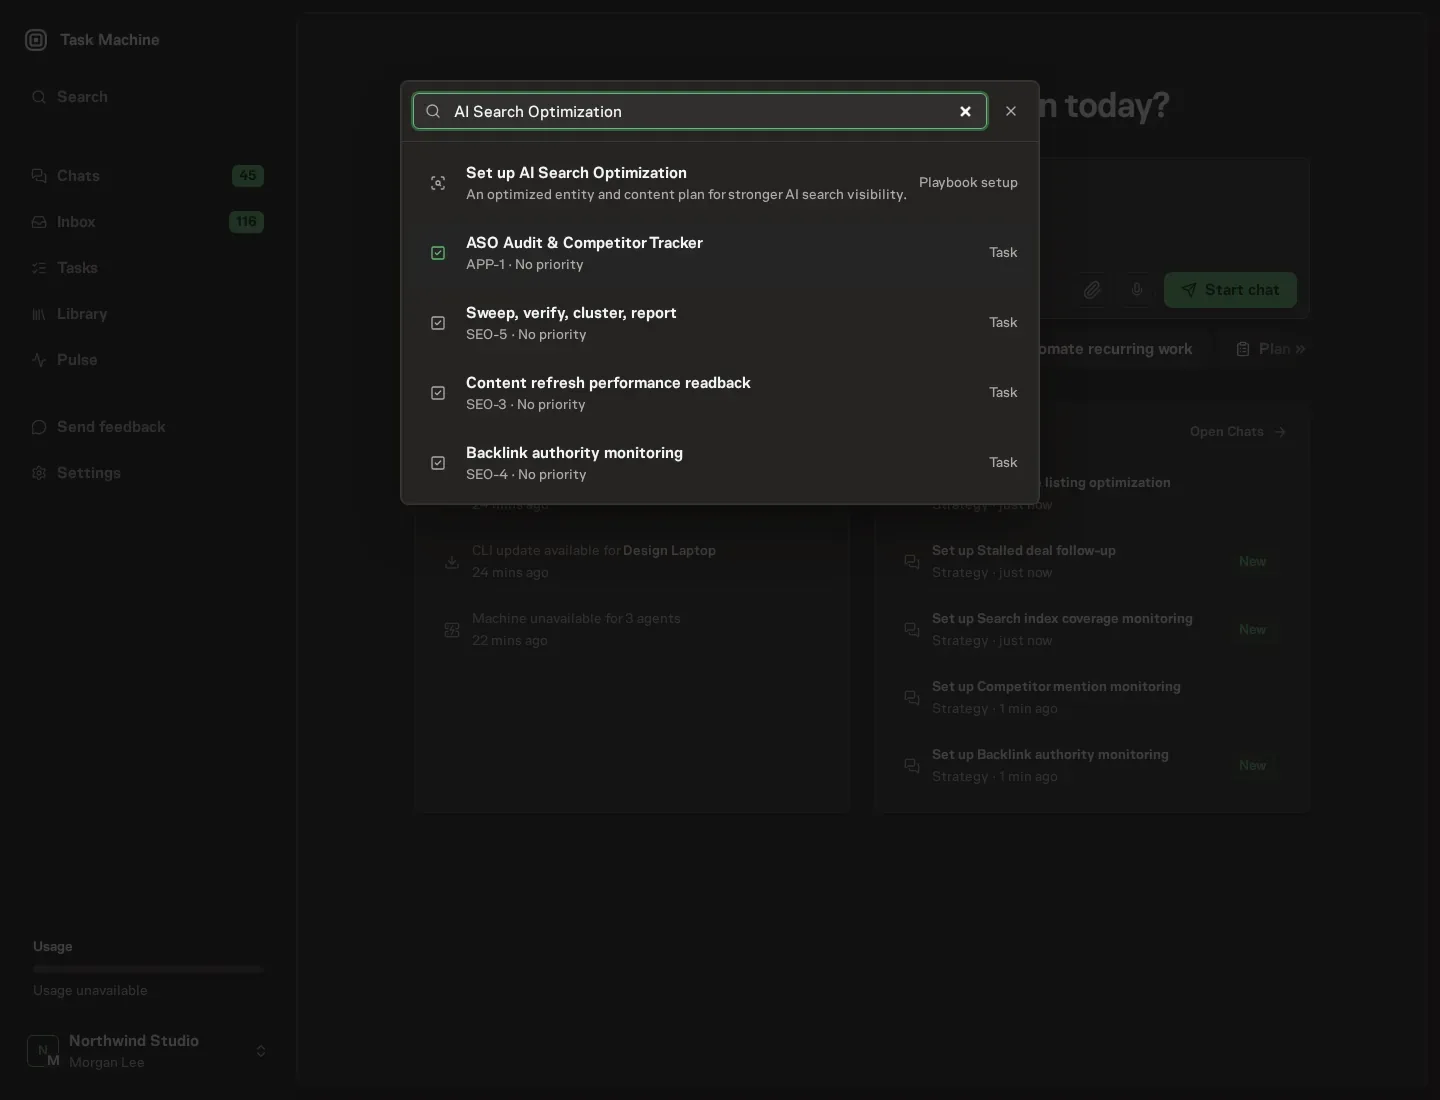Open Library in the sidebar

148,314
